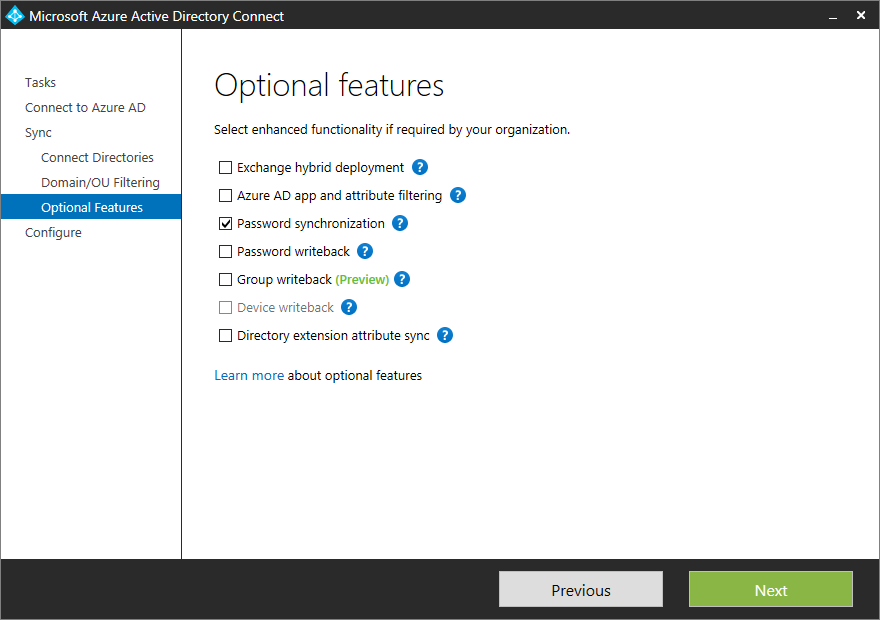Enable Exchange hybrid deployment checkbox

(225, 167)
